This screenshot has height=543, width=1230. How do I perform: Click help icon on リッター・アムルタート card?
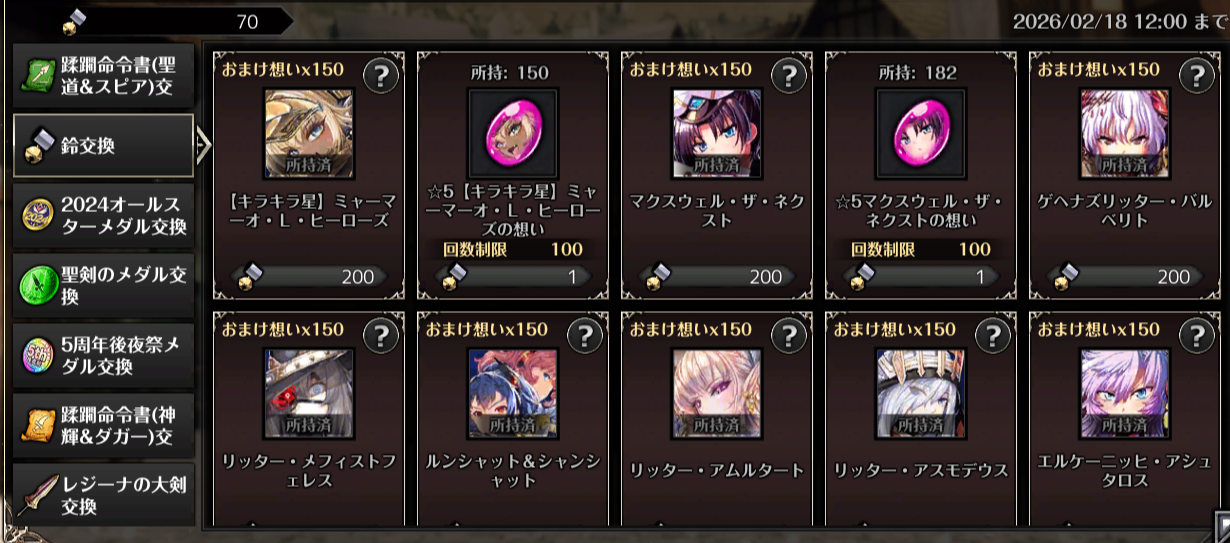(789, 335)
